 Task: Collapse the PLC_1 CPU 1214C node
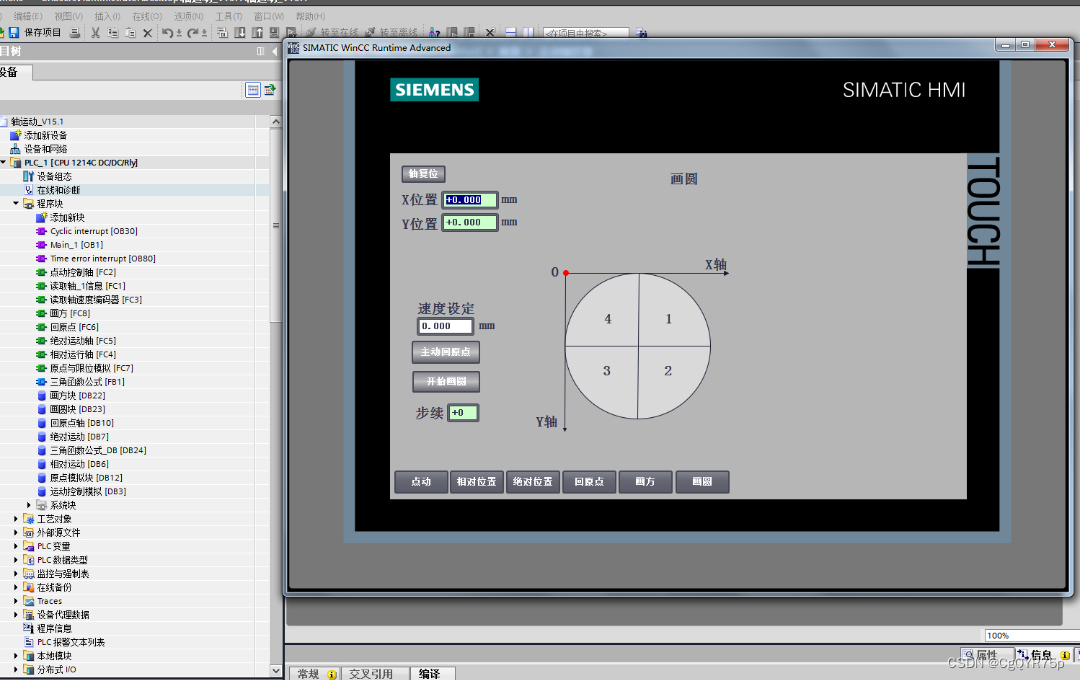click(x=3, y=163)
